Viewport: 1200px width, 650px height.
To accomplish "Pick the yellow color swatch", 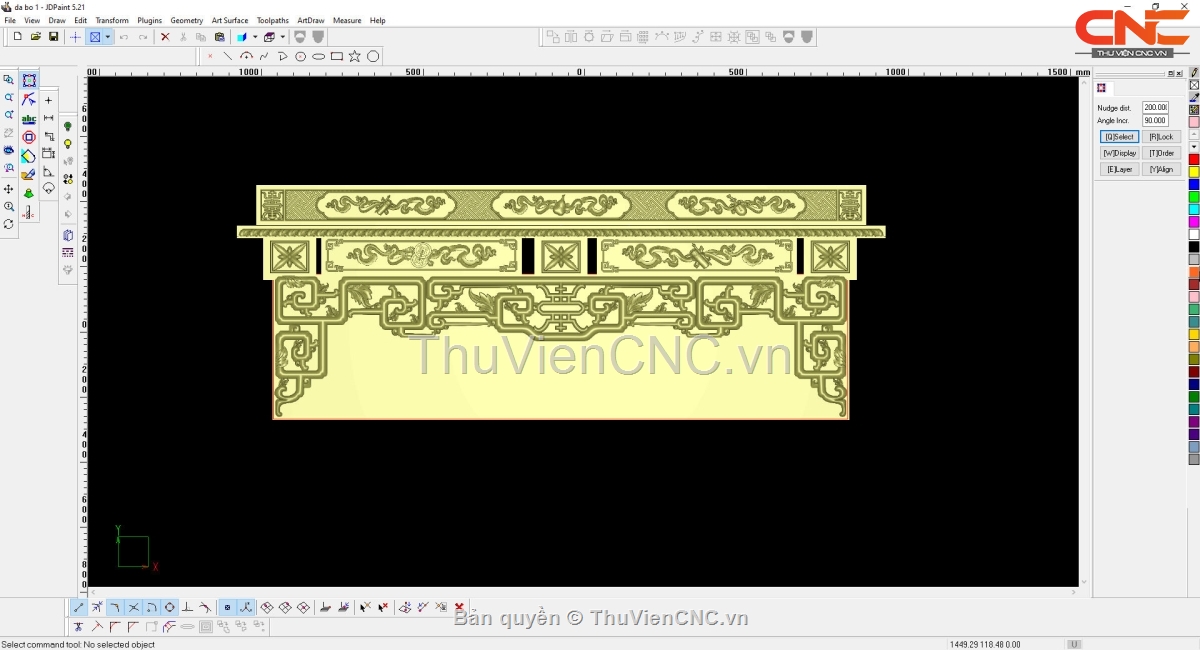I will tap(1194, 172).
